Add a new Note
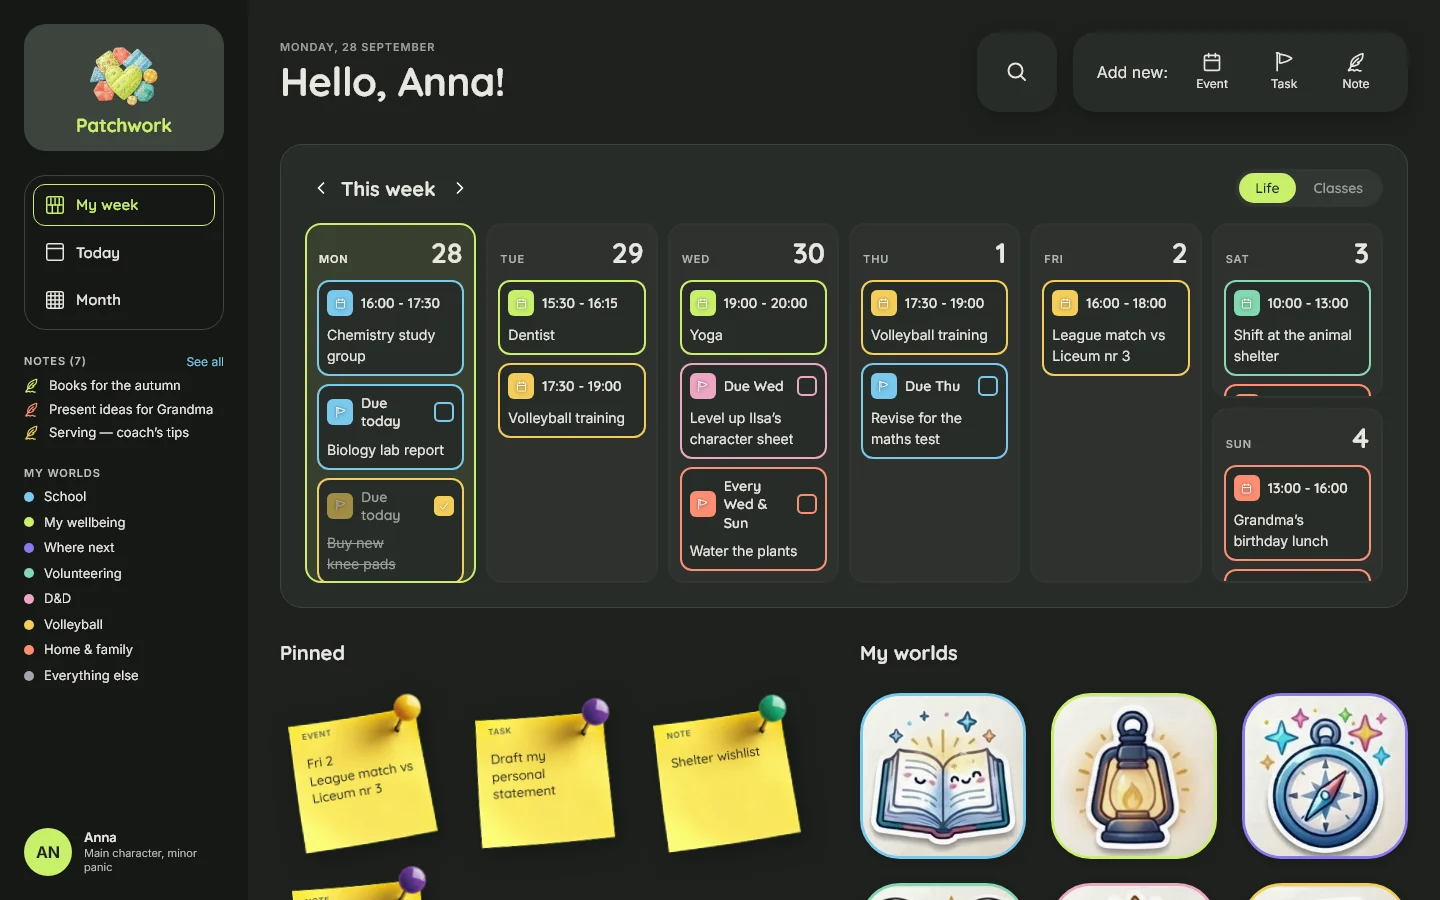The image size is (1440, 900). point(1355,72)
